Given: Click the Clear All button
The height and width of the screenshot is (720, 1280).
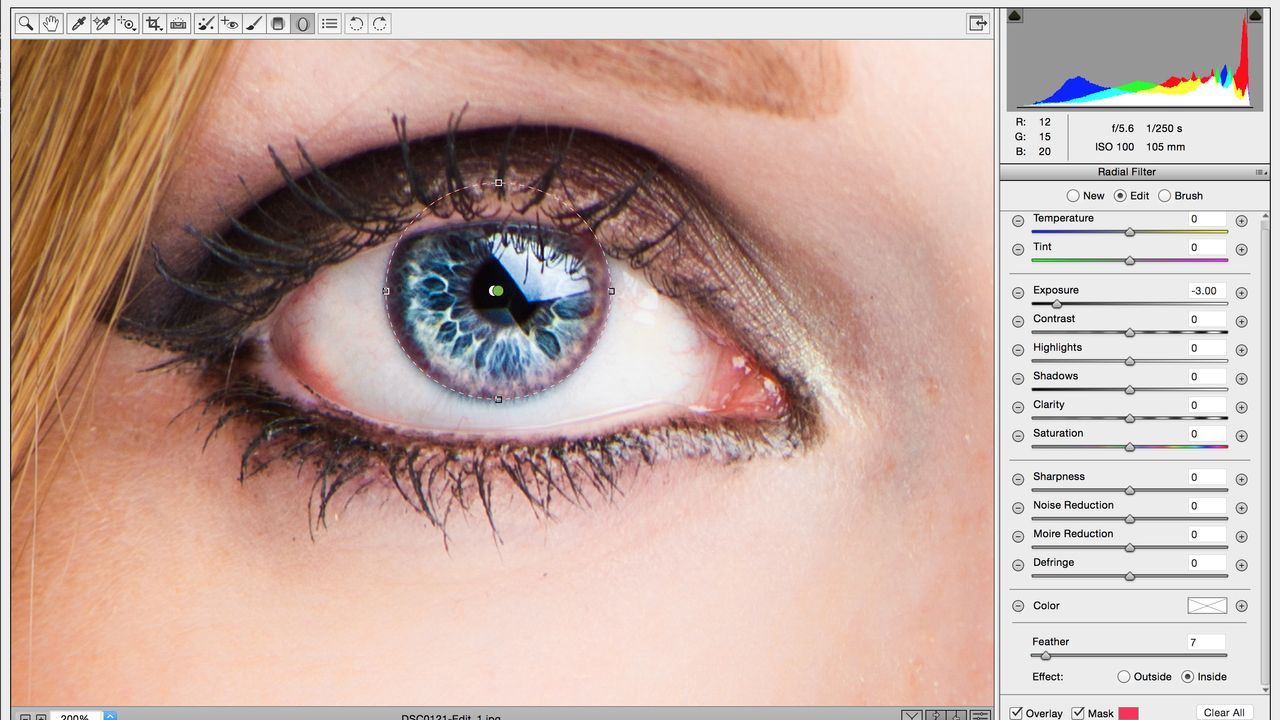Looking at the screenshot, I should (1224, 712).
